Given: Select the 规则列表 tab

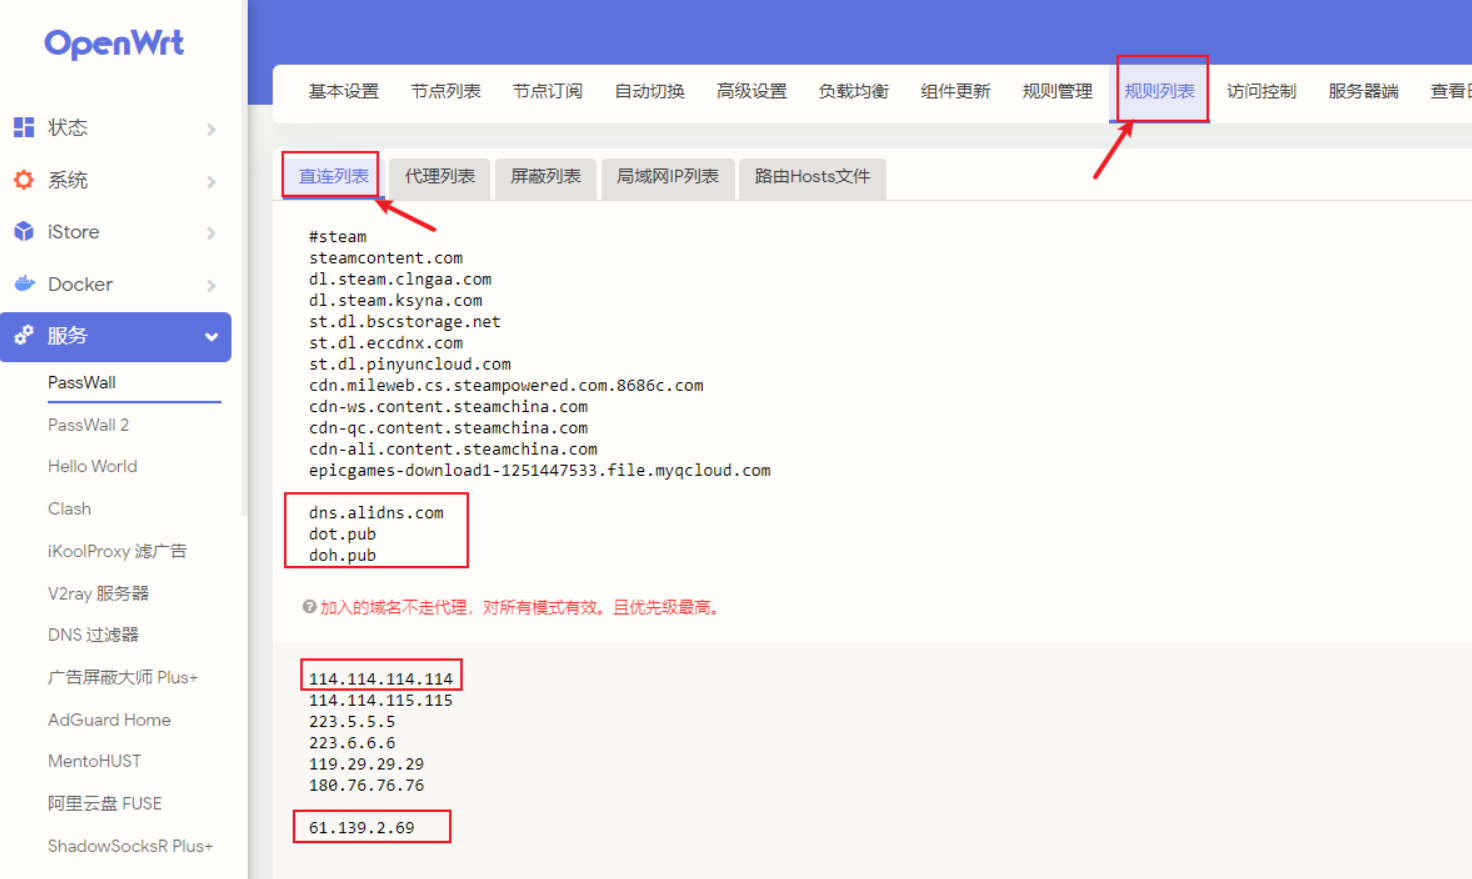Looking at the screenshot, I should pyautogui.click(x=1160, y=91).
